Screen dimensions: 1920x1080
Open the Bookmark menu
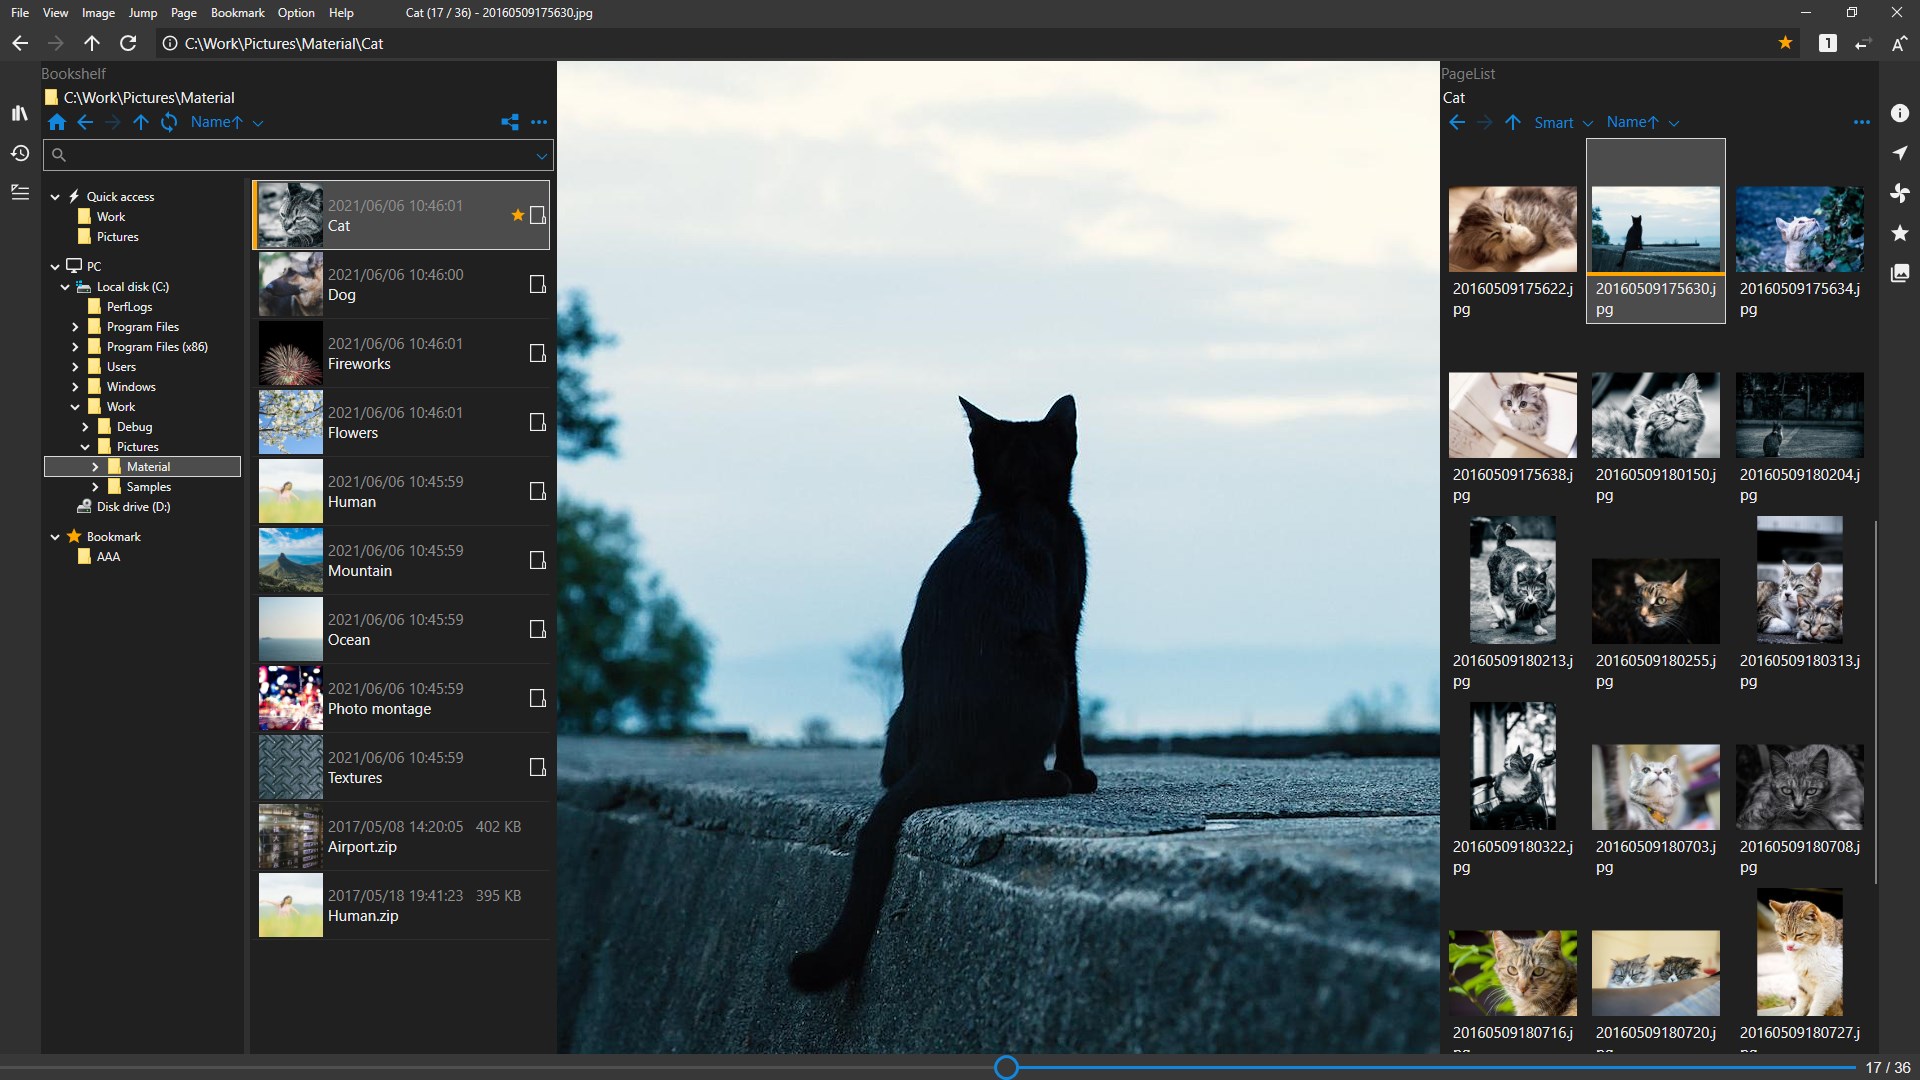tap(237, 13)
